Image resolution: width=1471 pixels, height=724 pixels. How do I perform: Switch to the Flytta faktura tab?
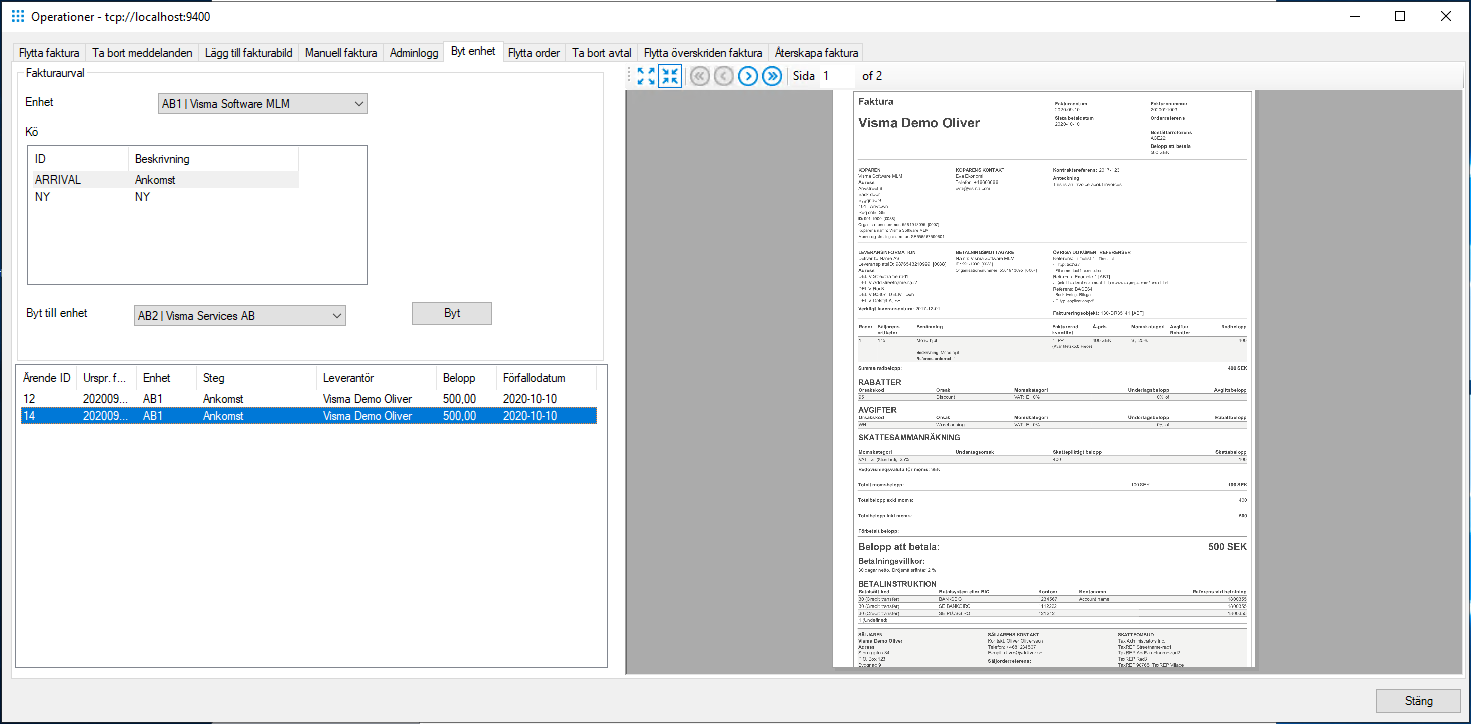pos(48,52)
